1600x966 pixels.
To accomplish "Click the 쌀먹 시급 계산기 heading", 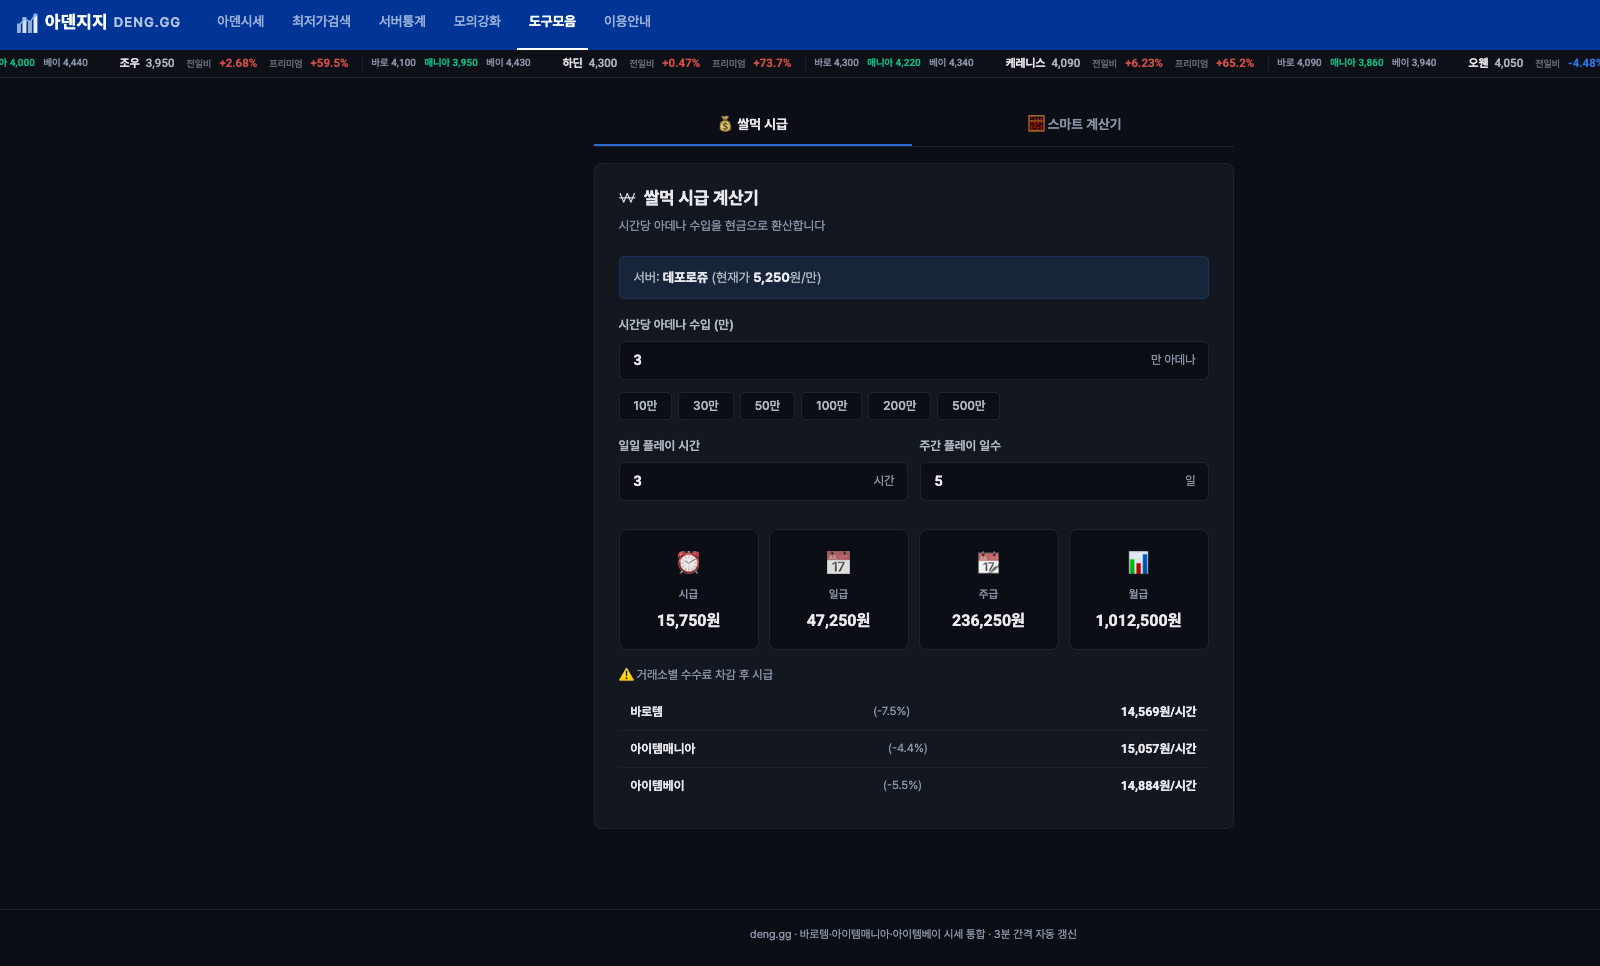I will pyautogui.click(x=701, y=198).
